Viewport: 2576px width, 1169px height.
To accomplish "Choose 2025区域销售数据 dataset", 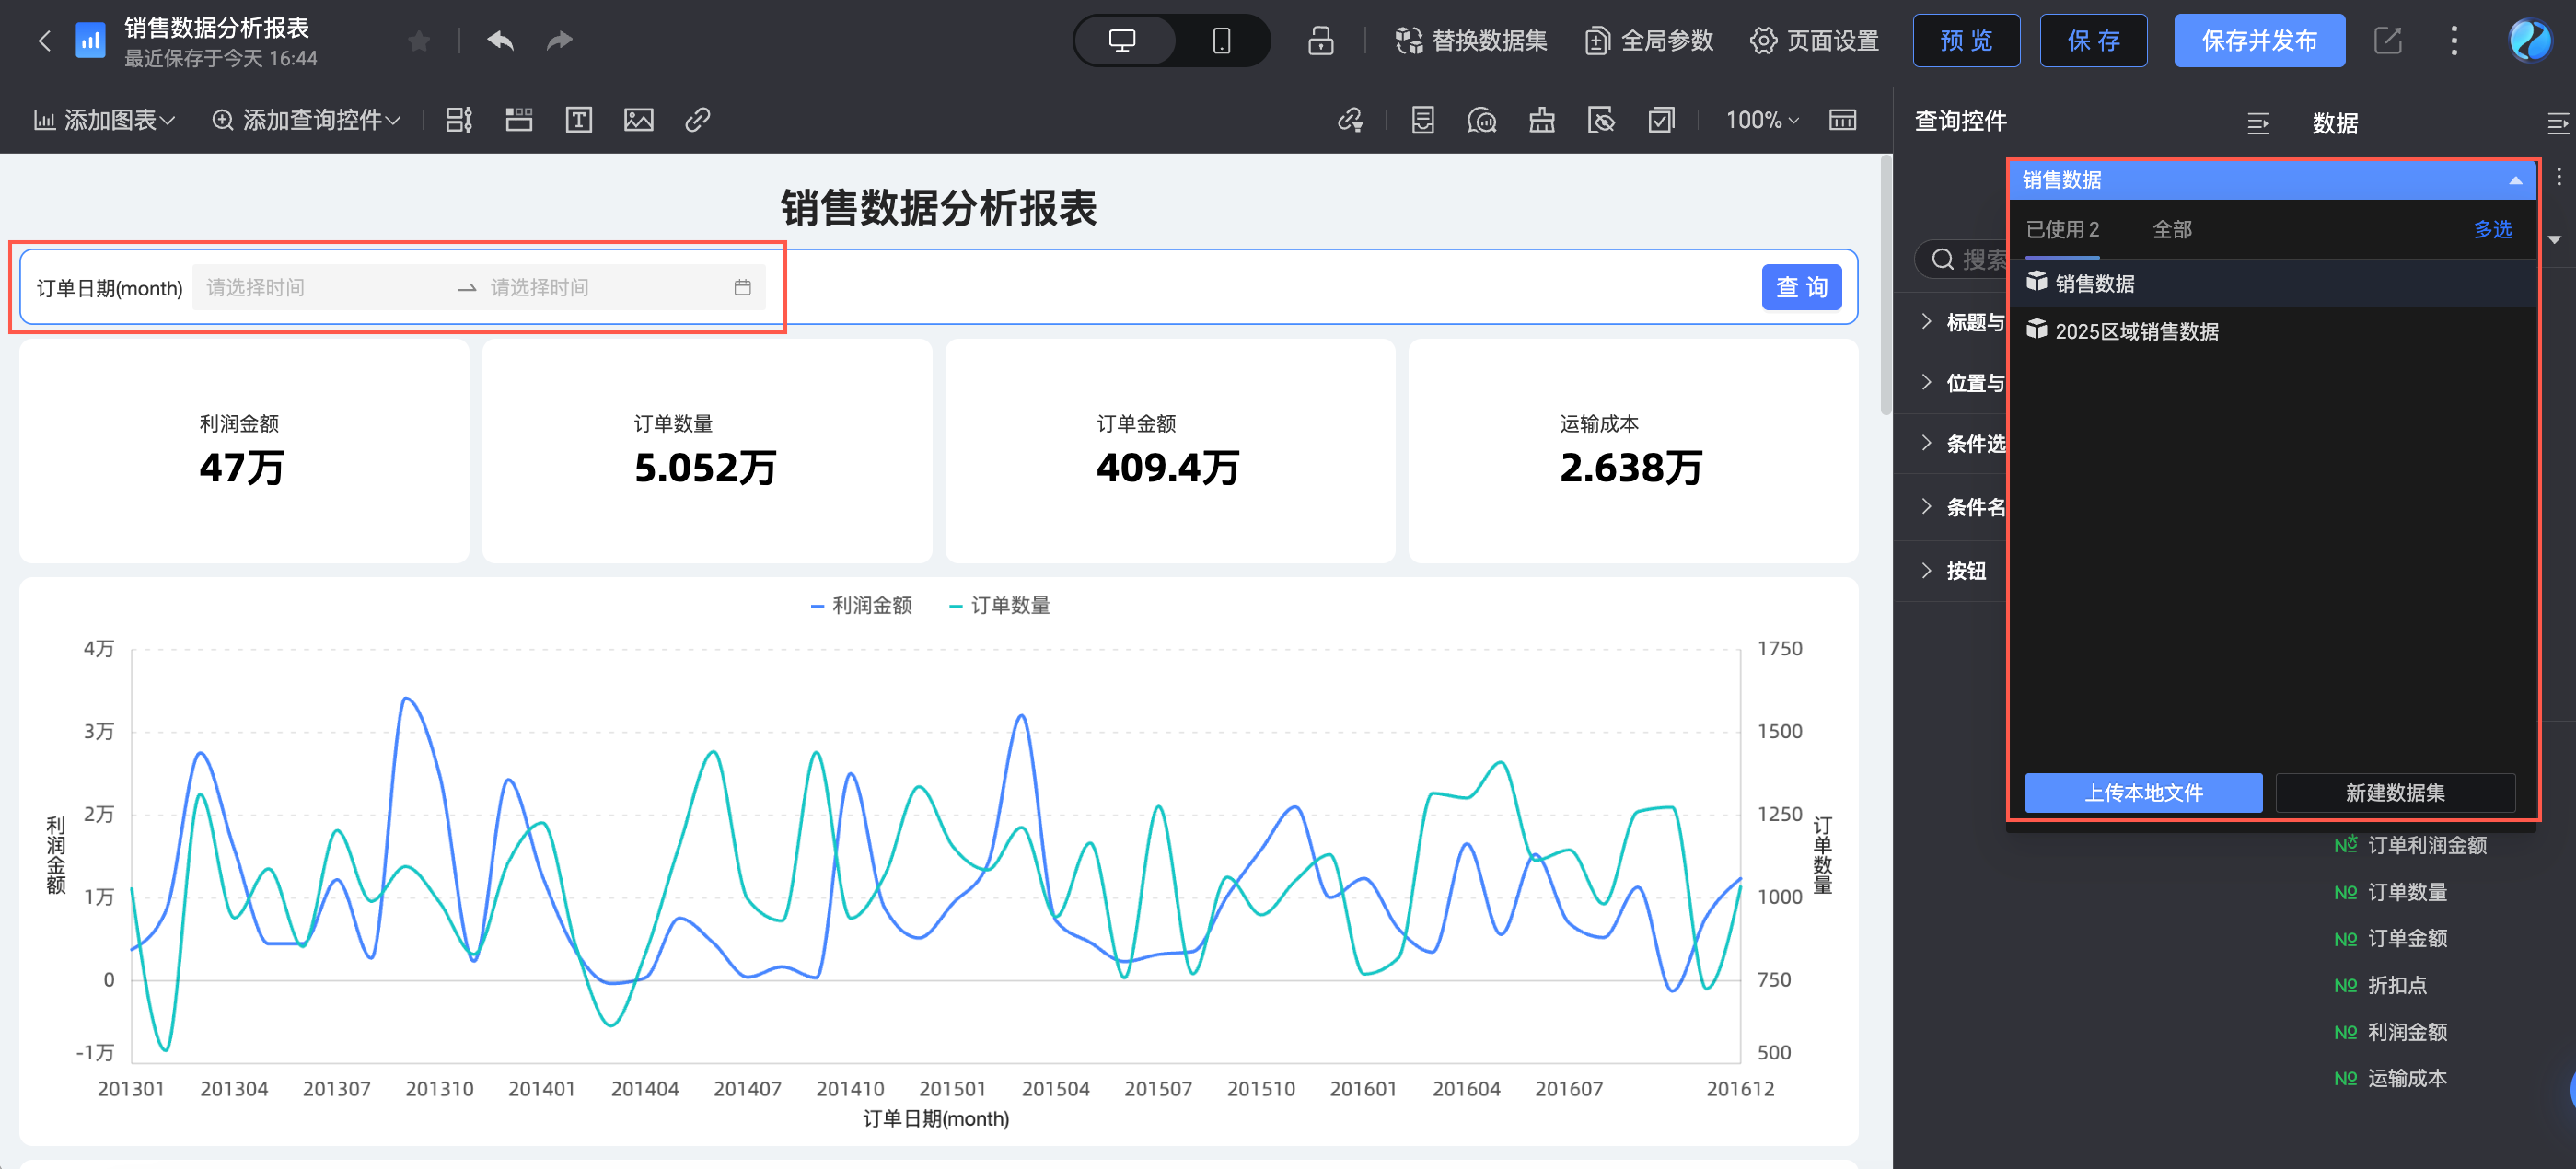I will (2135, 332).
